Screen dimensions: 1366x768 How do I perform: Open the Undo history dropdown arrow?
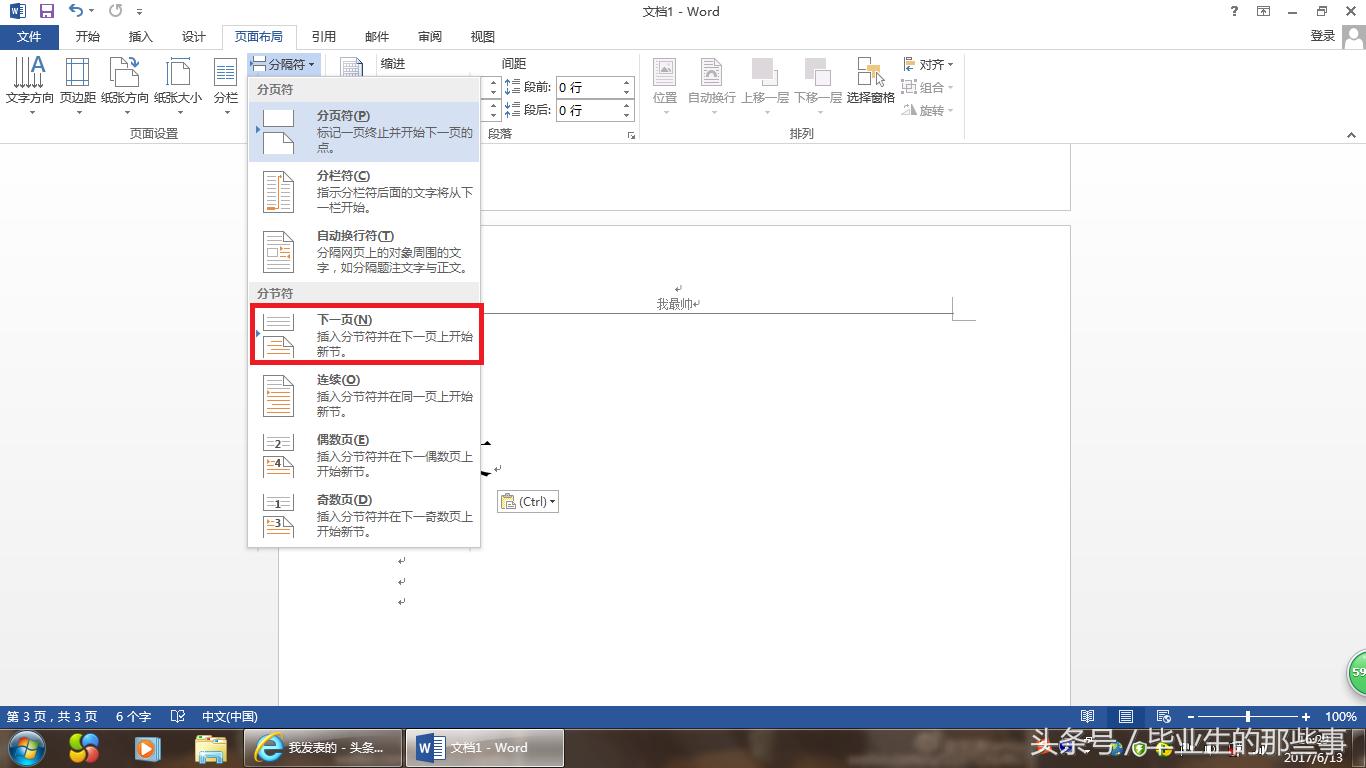tap(91, 11)
